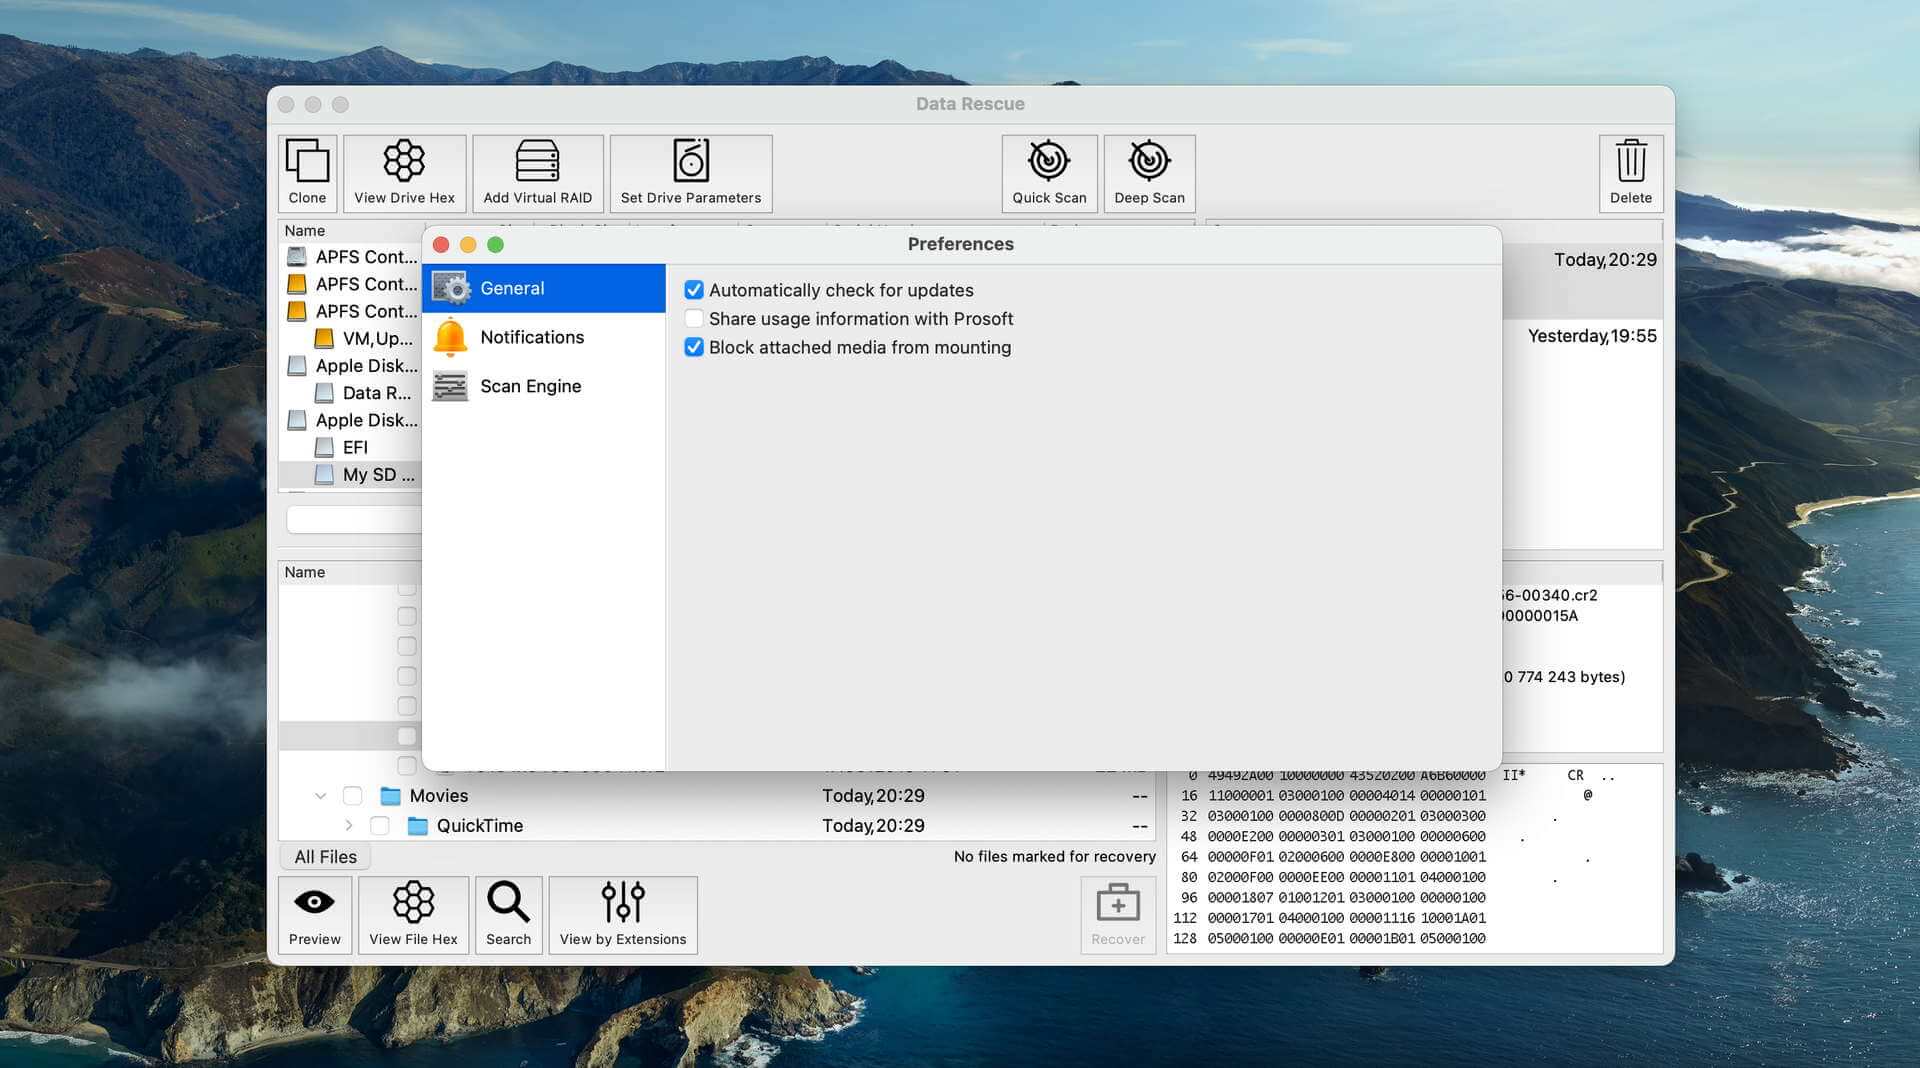Click Add Virtual RAID icon
This screenshot has height=1068, width=1920.
point(538,172)
